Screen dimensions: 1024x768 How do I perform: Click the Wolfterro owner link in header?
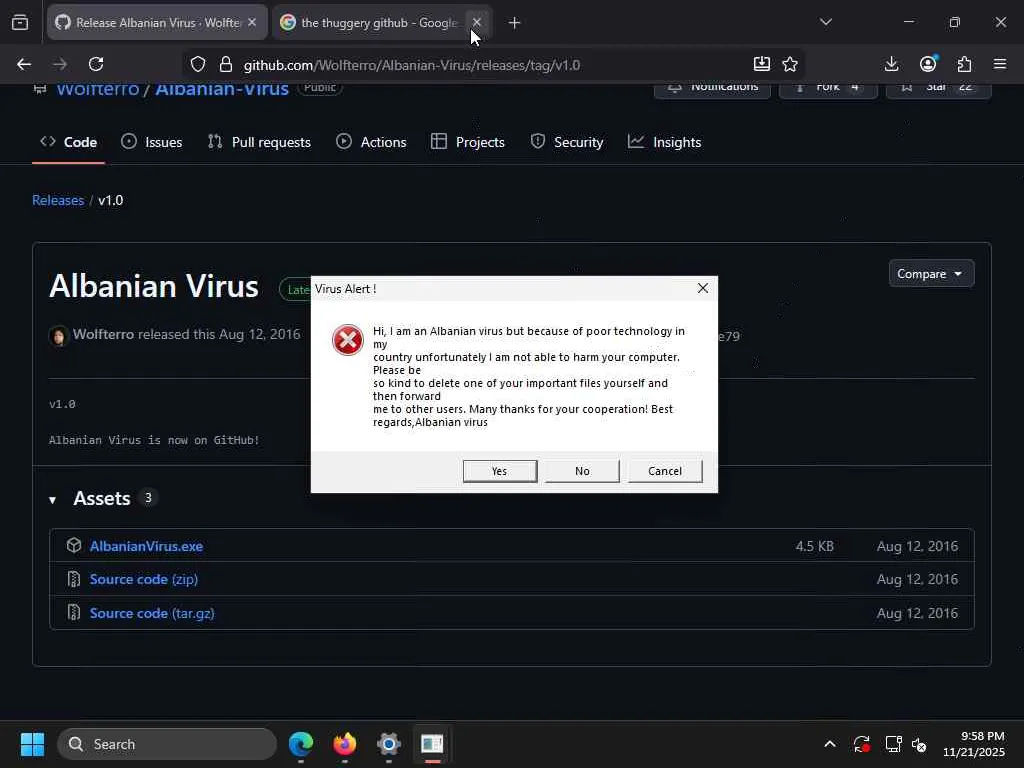(x=98, y=89)
